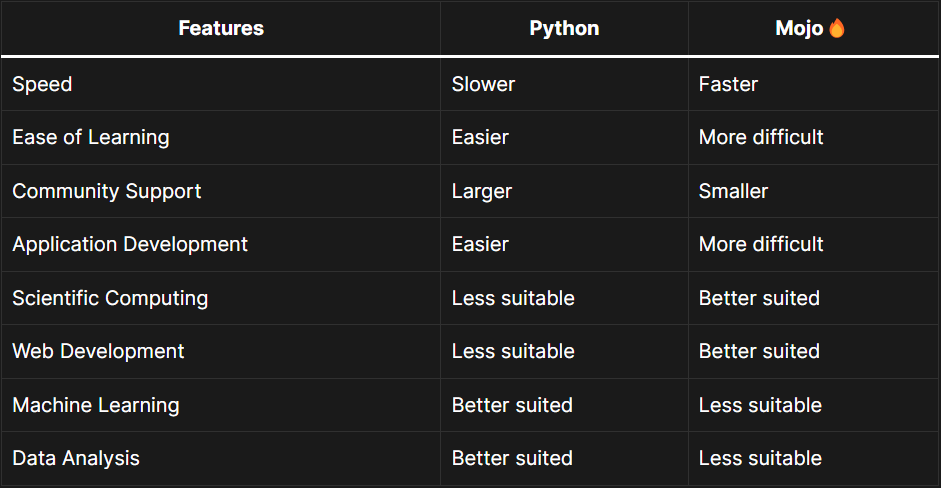Select the Community Support cell
Image resolution: width=941 pixels, height=488 pixels.
click(107, 191)
